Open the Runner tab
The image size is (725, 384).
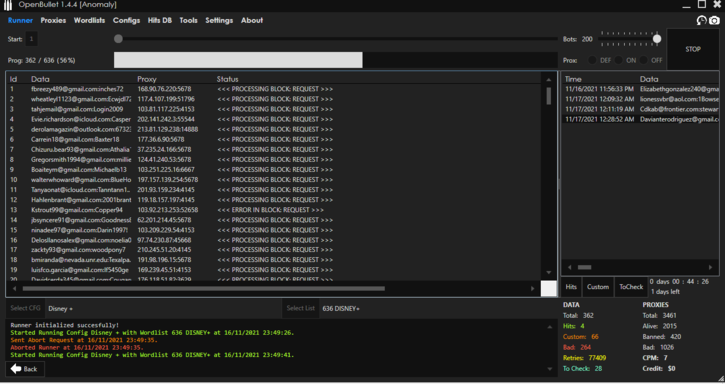[20, 20]
